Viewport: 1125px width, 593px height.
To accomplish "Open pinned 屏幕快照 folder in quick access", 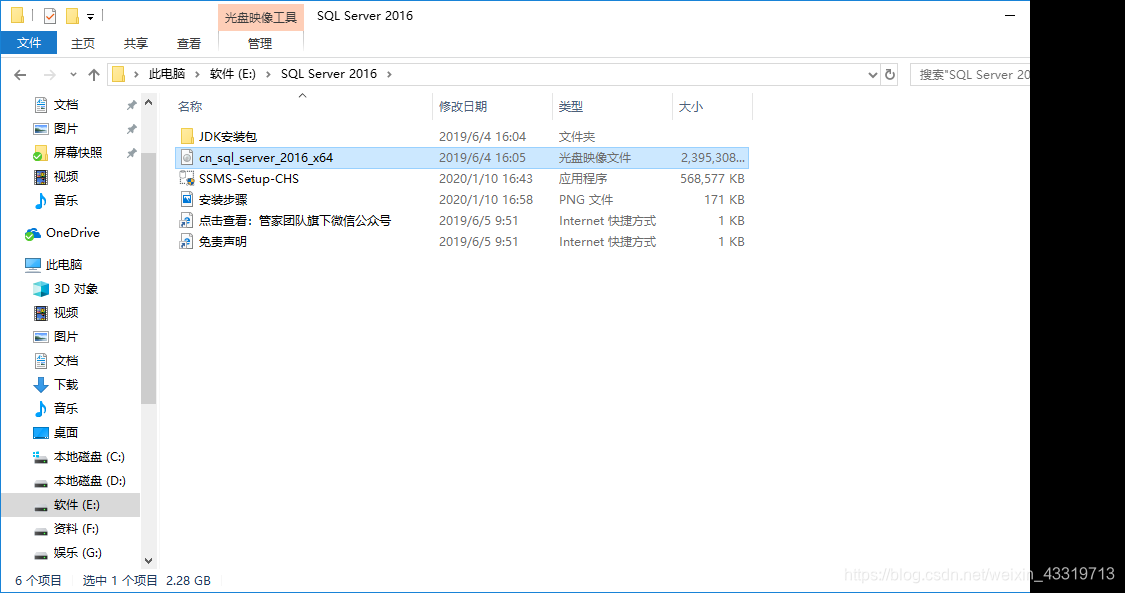I will tap(77, 153).
